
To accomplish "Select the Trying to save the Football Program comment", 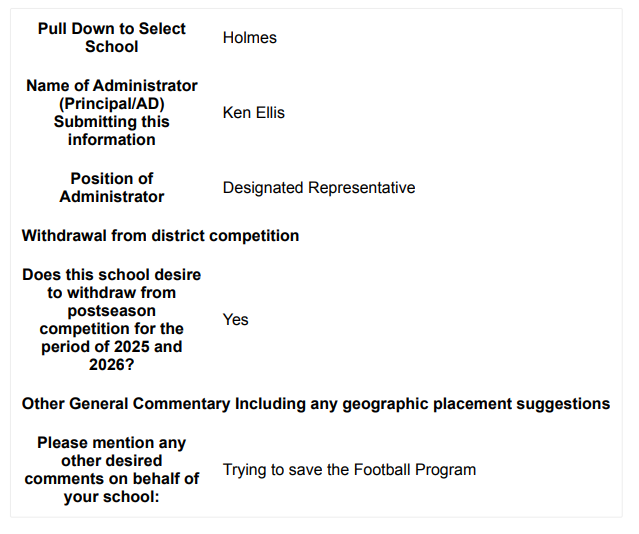I will tap(349, 470).
